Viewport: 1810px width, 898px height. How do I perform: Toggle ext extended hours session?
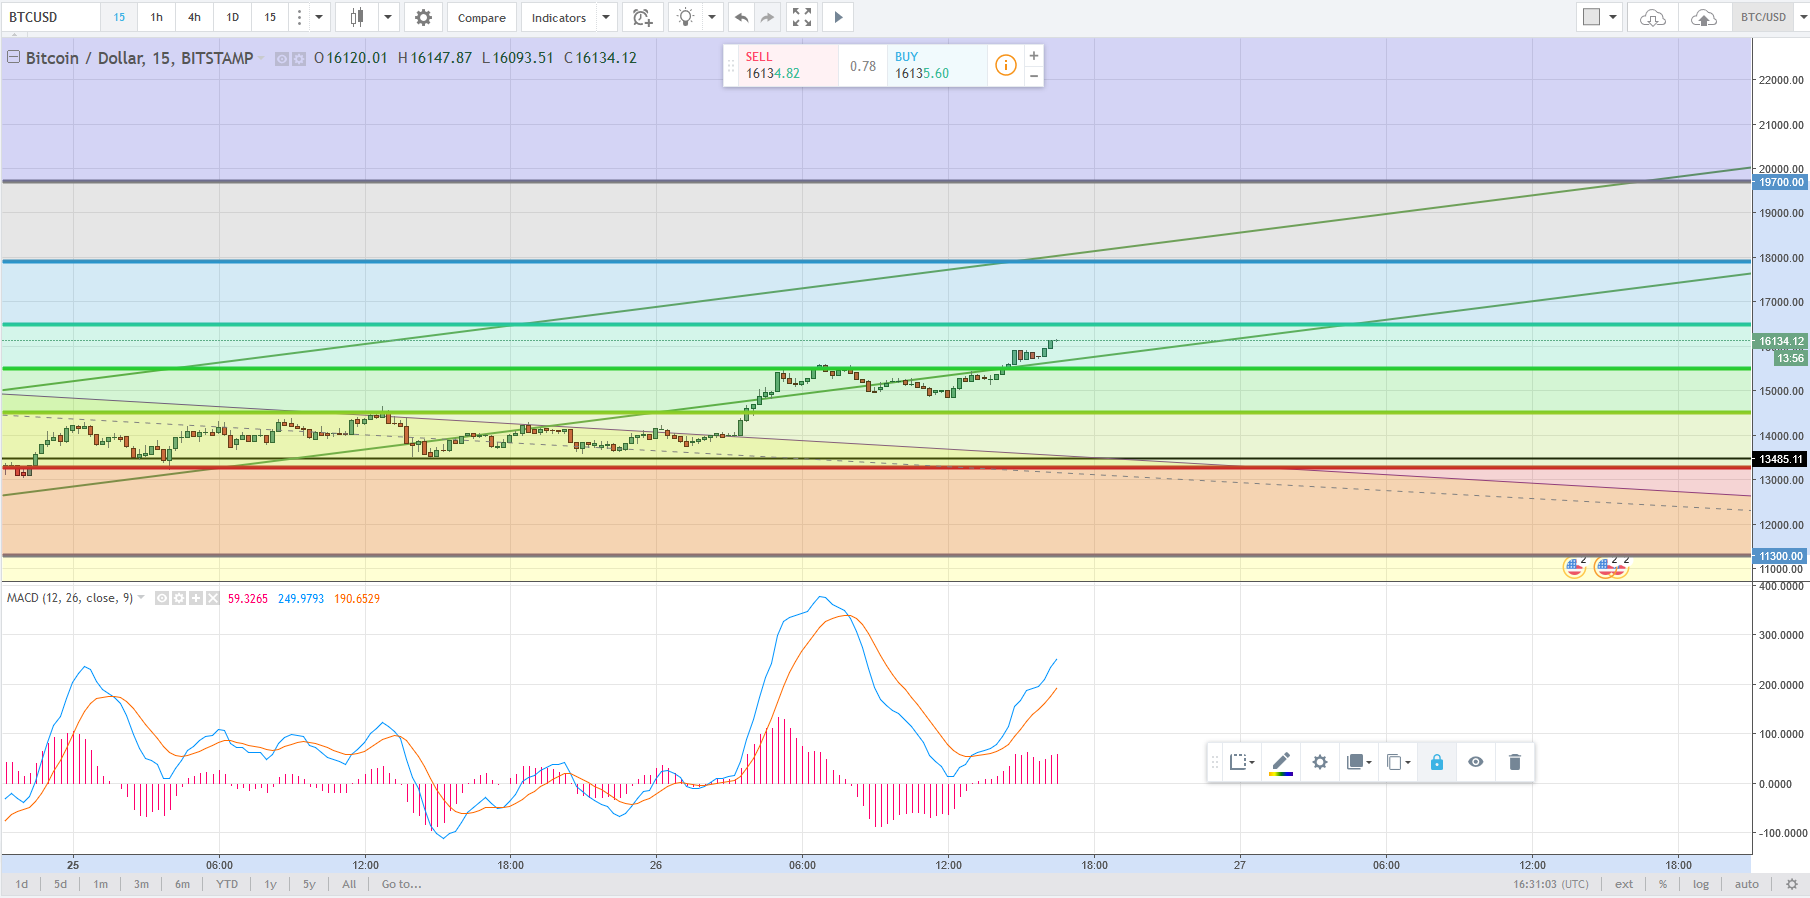1624,884
